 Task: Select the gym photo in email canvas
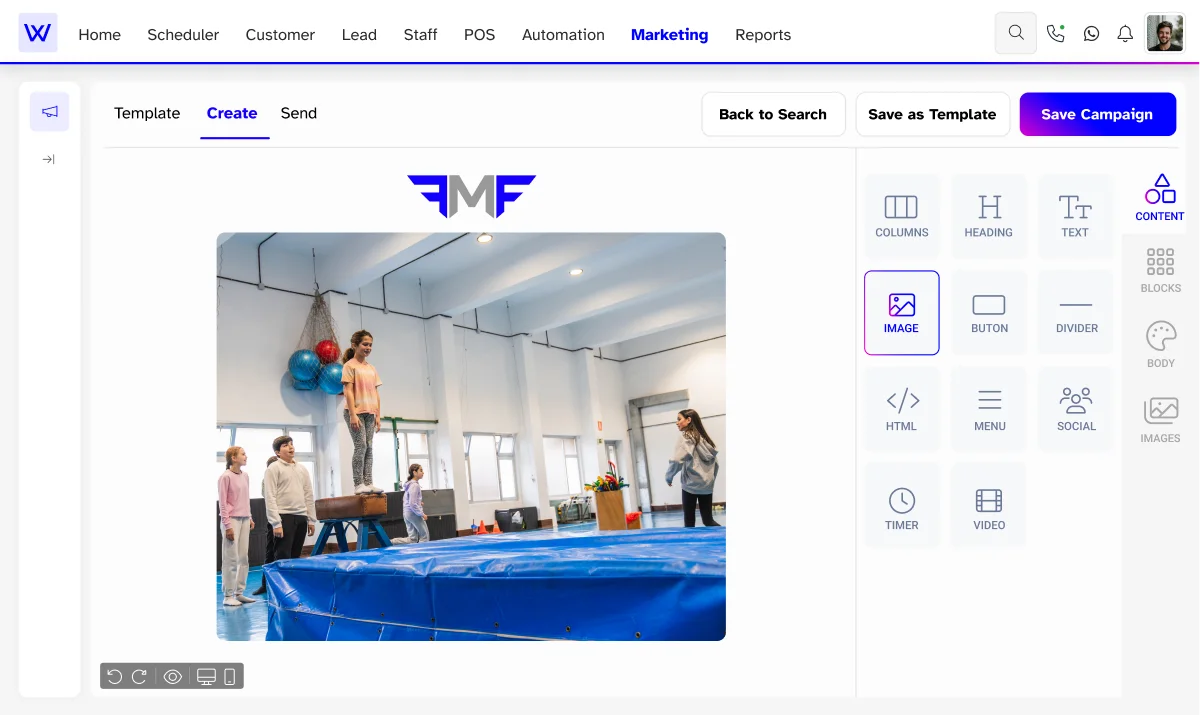click(471, 436)
